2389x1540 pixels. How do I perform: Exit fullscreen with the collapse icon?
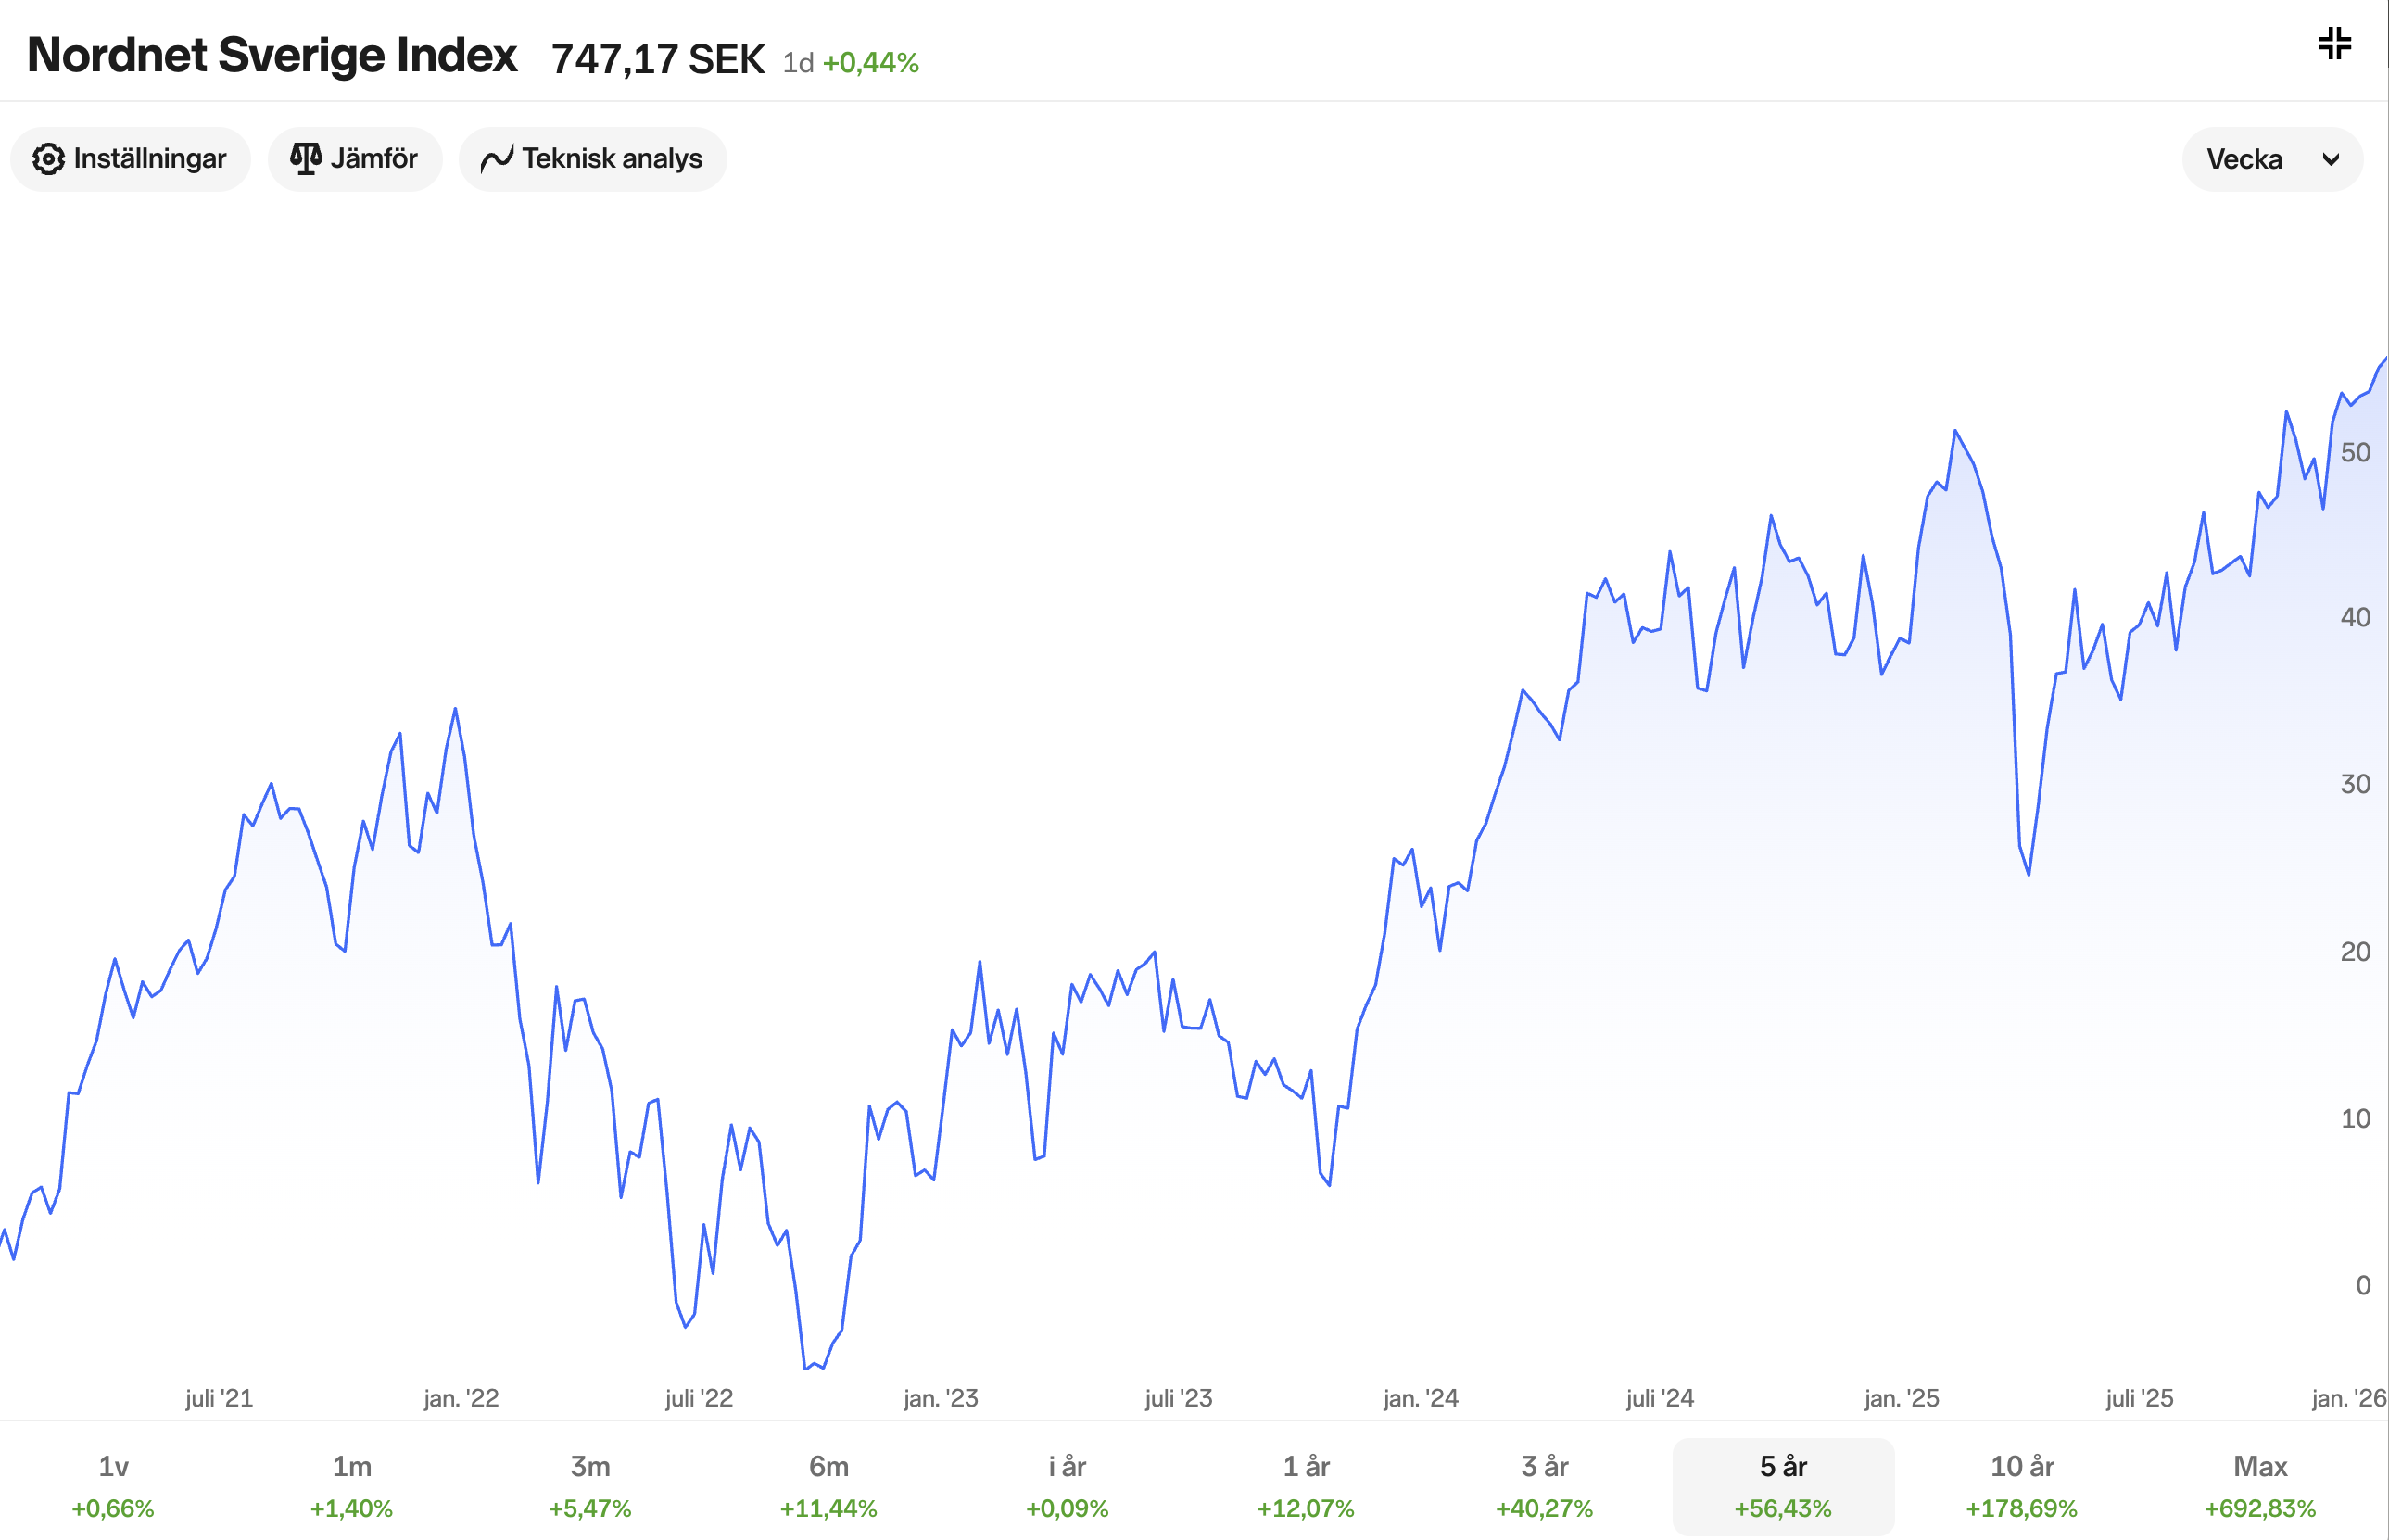(x=2334, y=44)
